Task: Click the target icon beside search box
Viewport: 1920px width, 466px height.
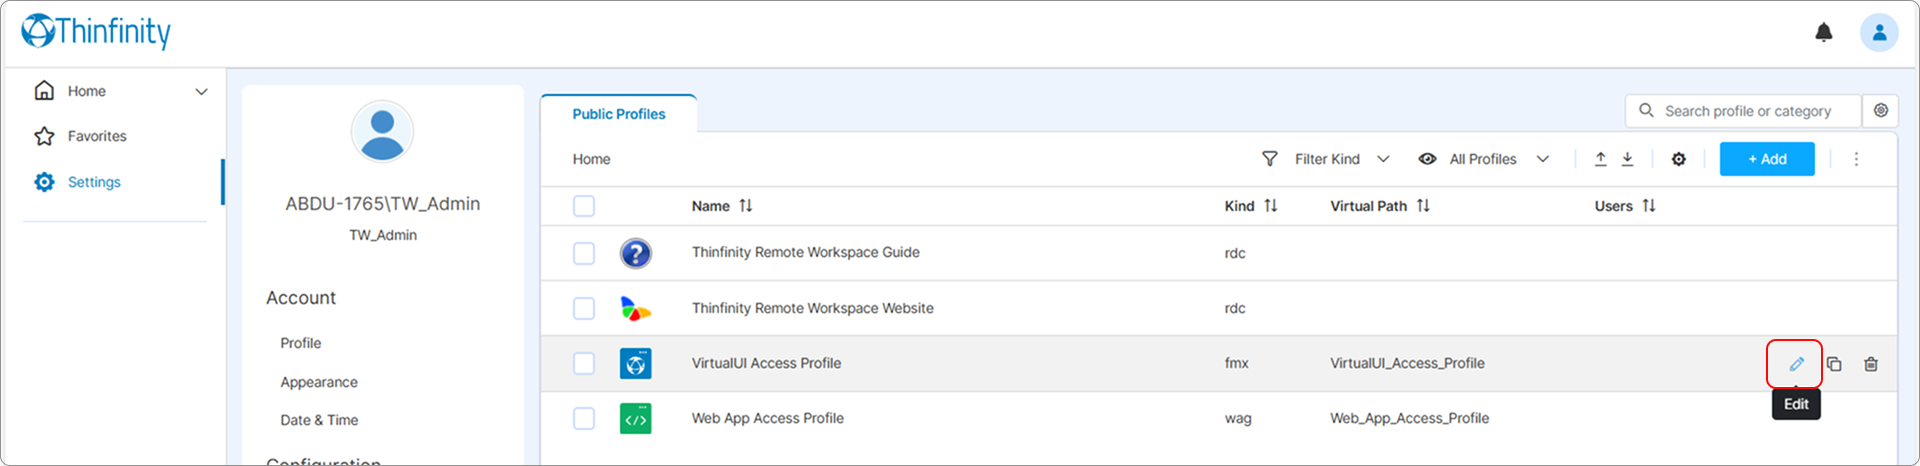Action: pos(1881,111)
